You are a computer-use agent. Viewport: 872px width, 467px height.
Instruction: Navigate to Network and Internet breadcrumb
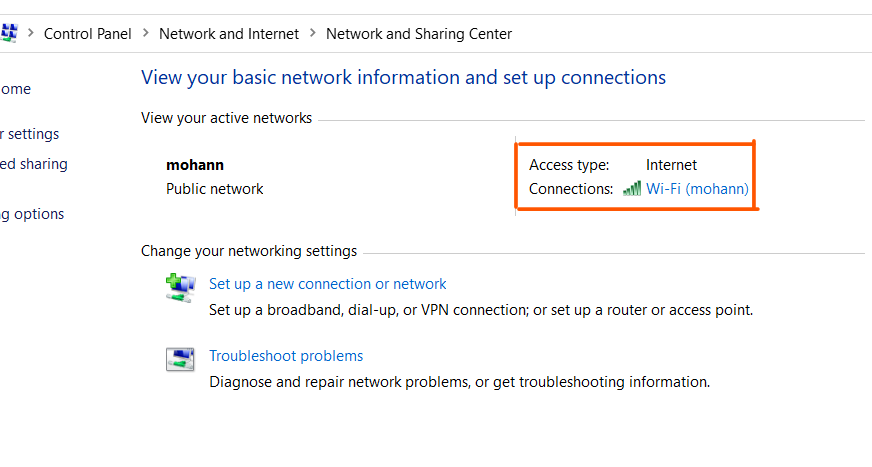[229, 34]
